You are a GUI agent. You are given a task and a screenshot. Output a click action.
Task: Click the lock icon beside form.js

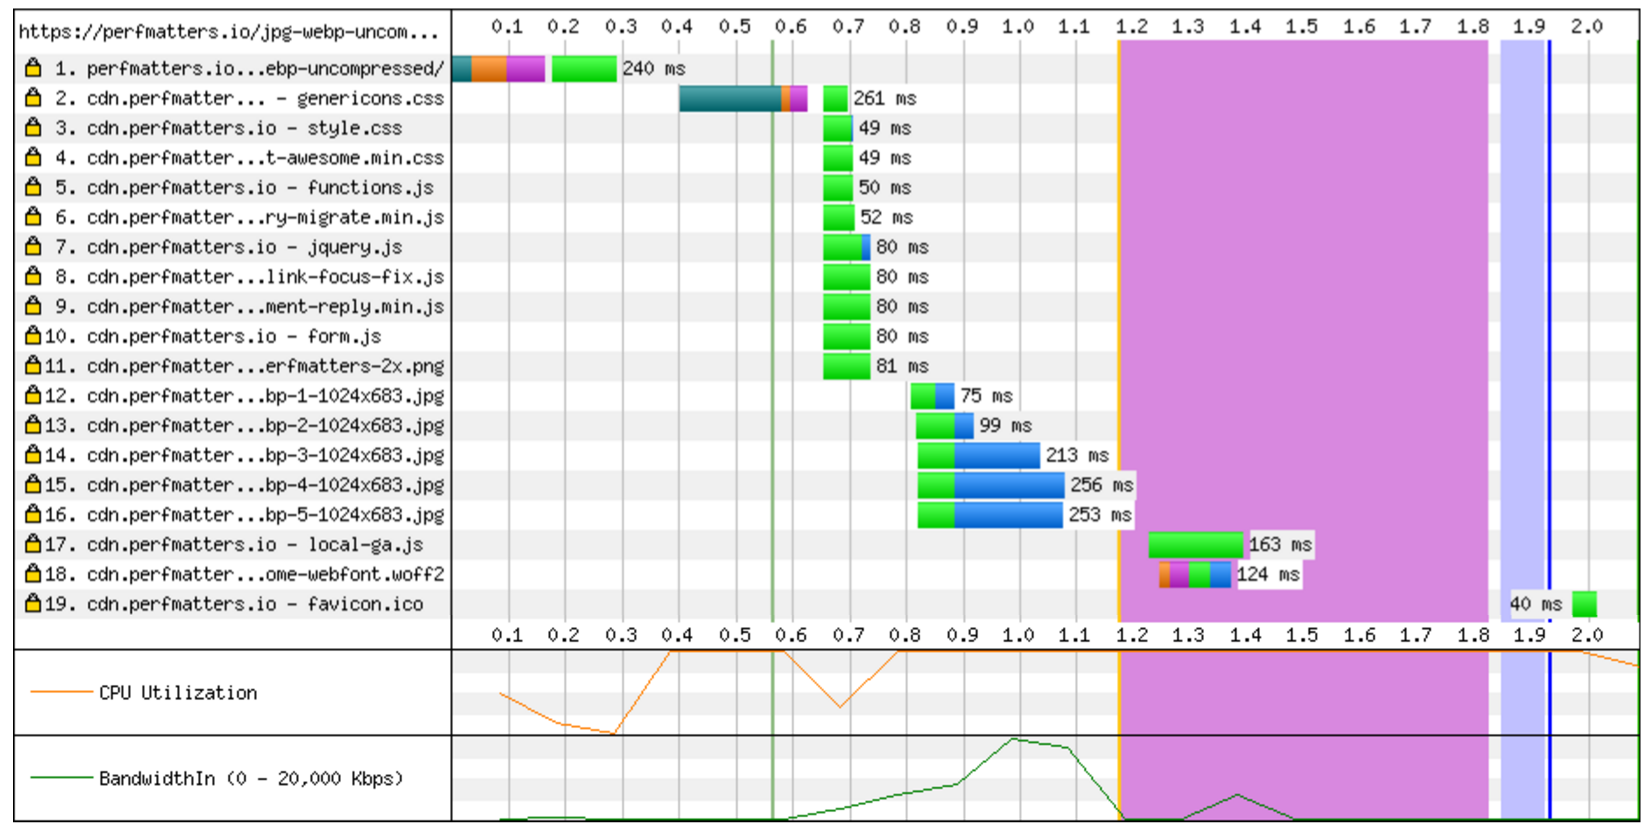[x=33, y=336]
